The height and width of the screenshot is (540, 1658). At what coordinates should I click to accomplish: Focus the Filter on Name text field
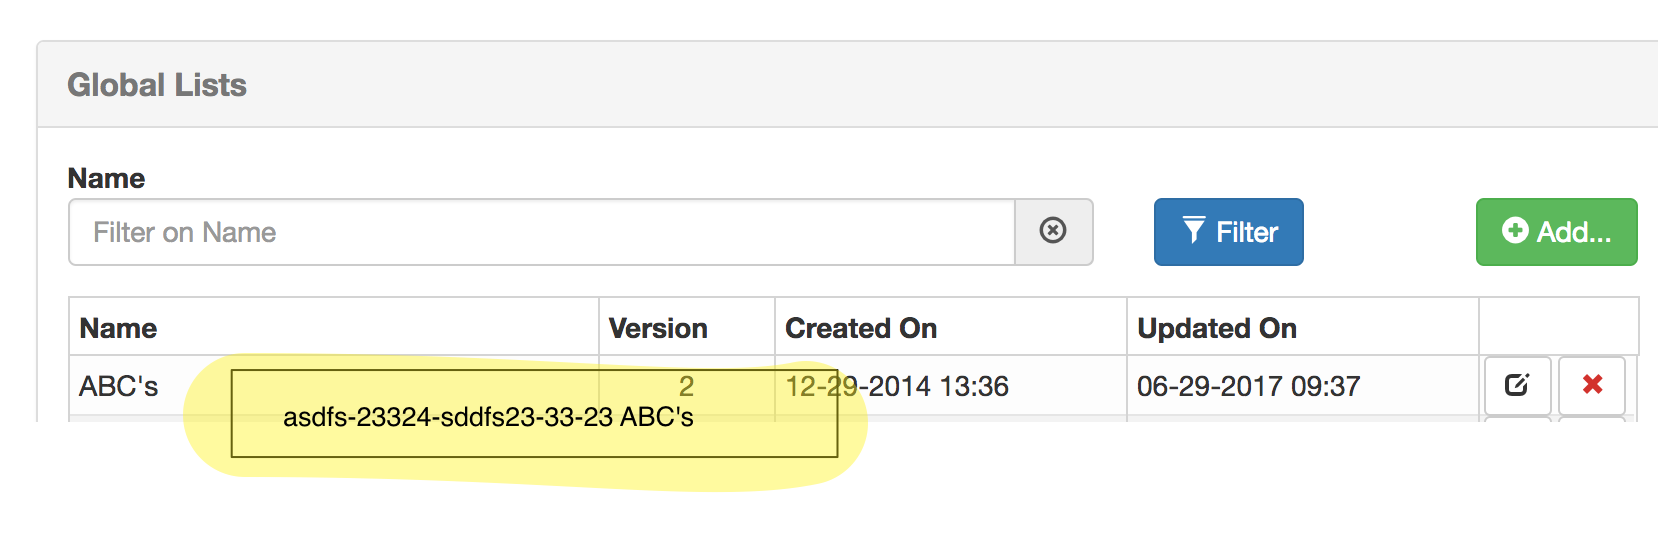click(x=541, y=232)
